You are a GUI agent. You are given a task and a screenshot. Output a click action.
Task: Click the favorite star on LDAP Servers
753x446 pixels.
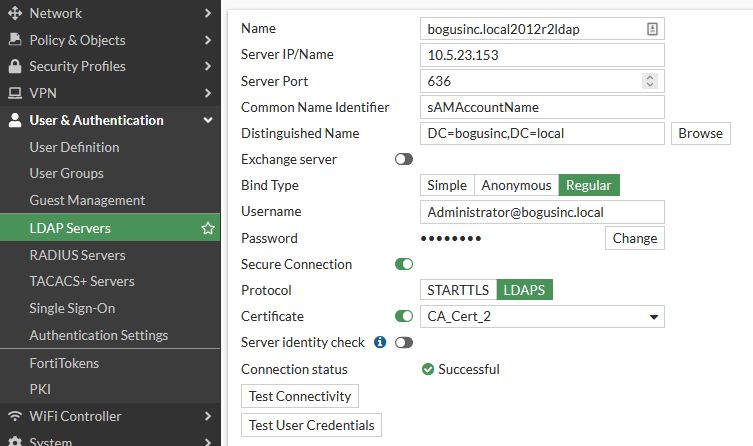[x=208, y=228]
